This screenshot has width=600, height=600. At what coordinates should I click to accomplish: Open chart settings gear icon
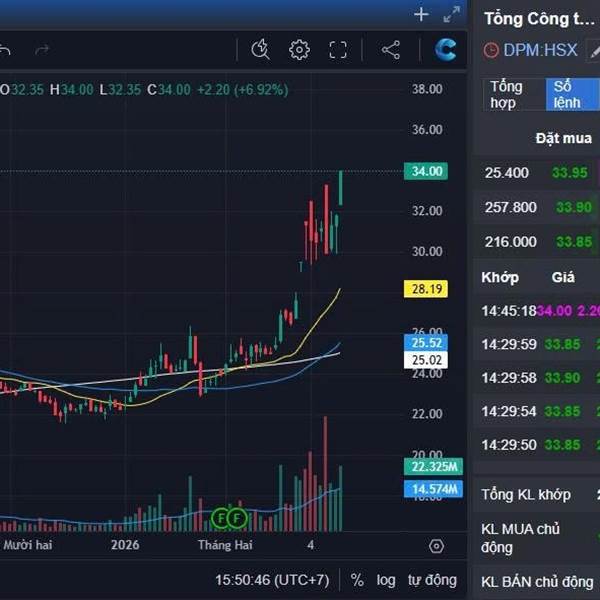coord(299,50)
